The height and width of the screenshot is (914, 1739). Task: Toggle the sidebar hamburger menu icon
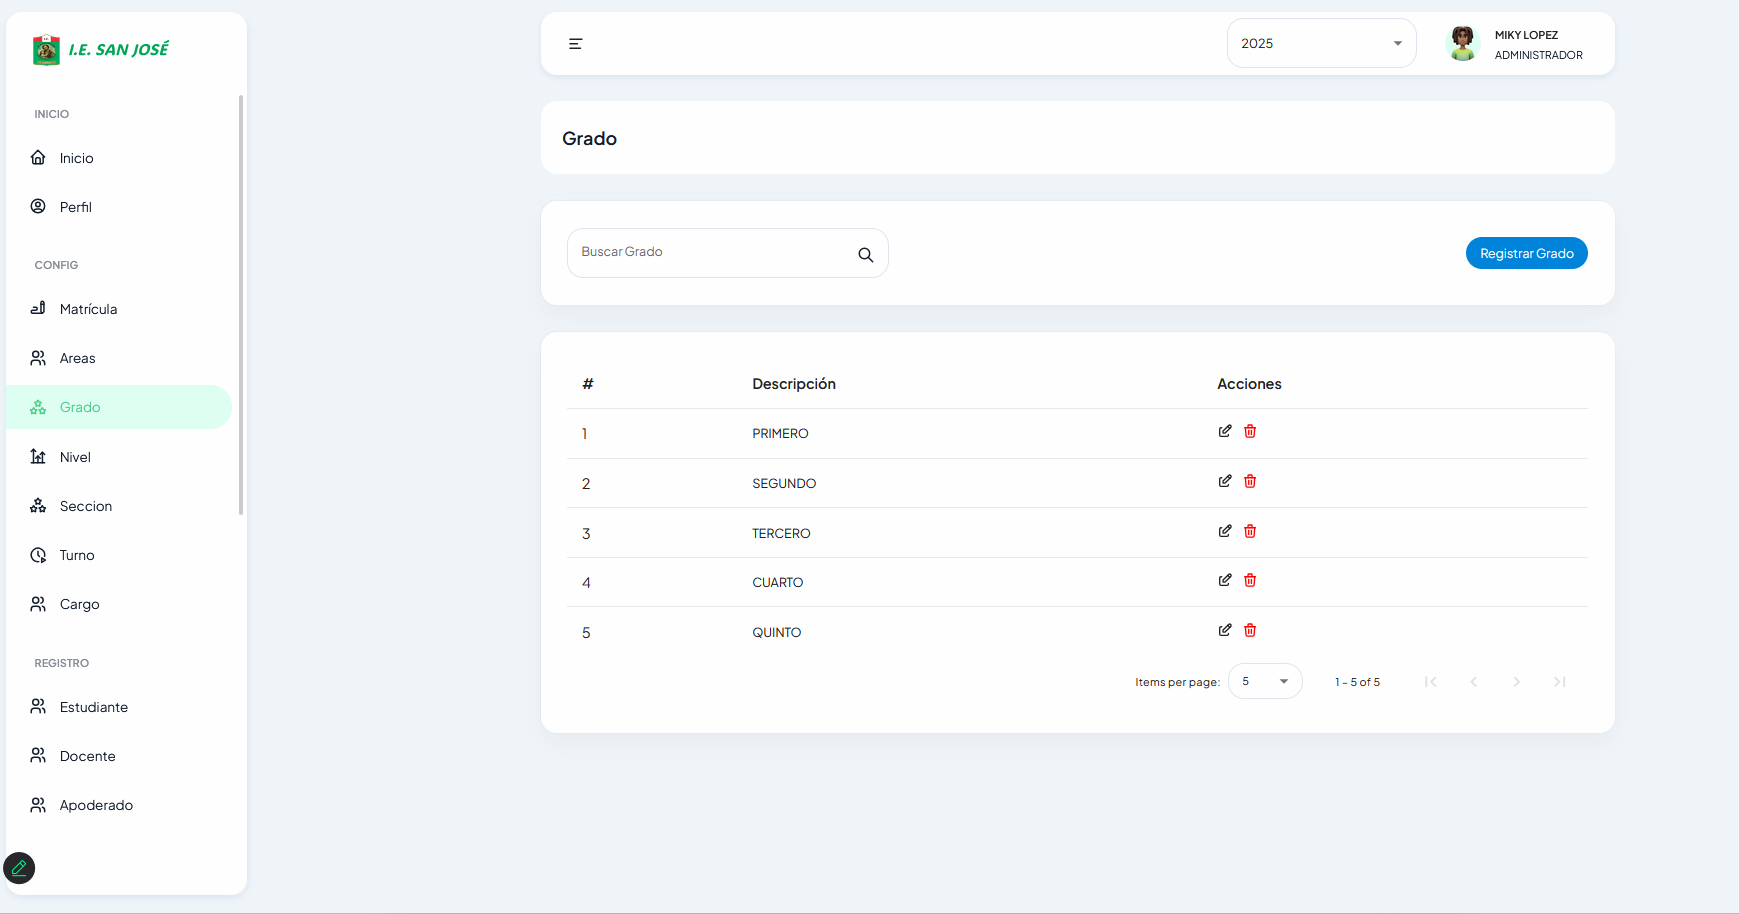[x=575, y=44]
